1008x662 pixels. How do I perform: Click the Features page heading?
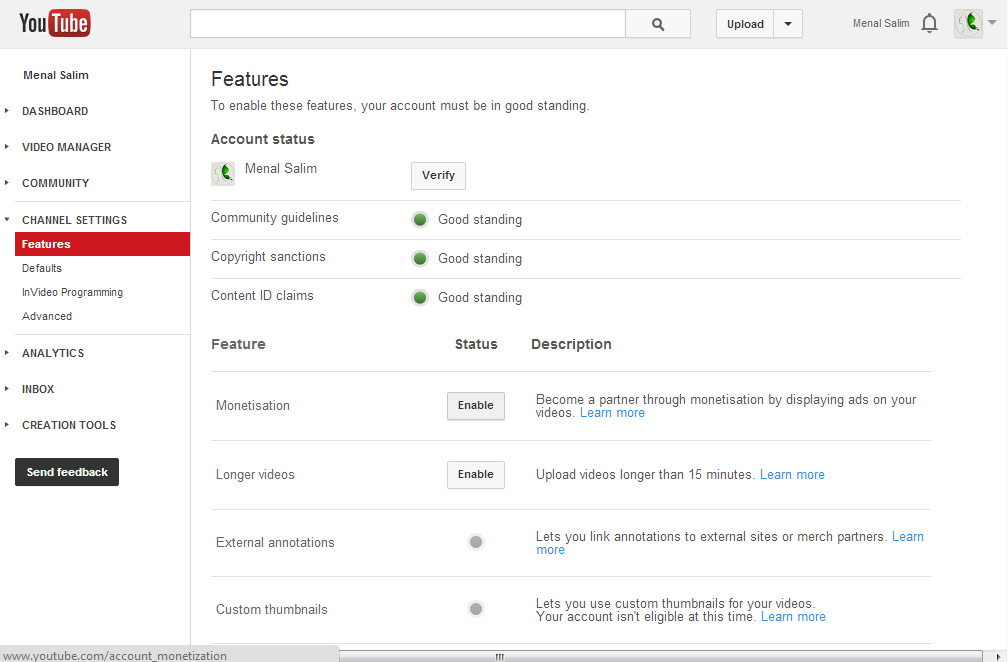tap(249, 79)
